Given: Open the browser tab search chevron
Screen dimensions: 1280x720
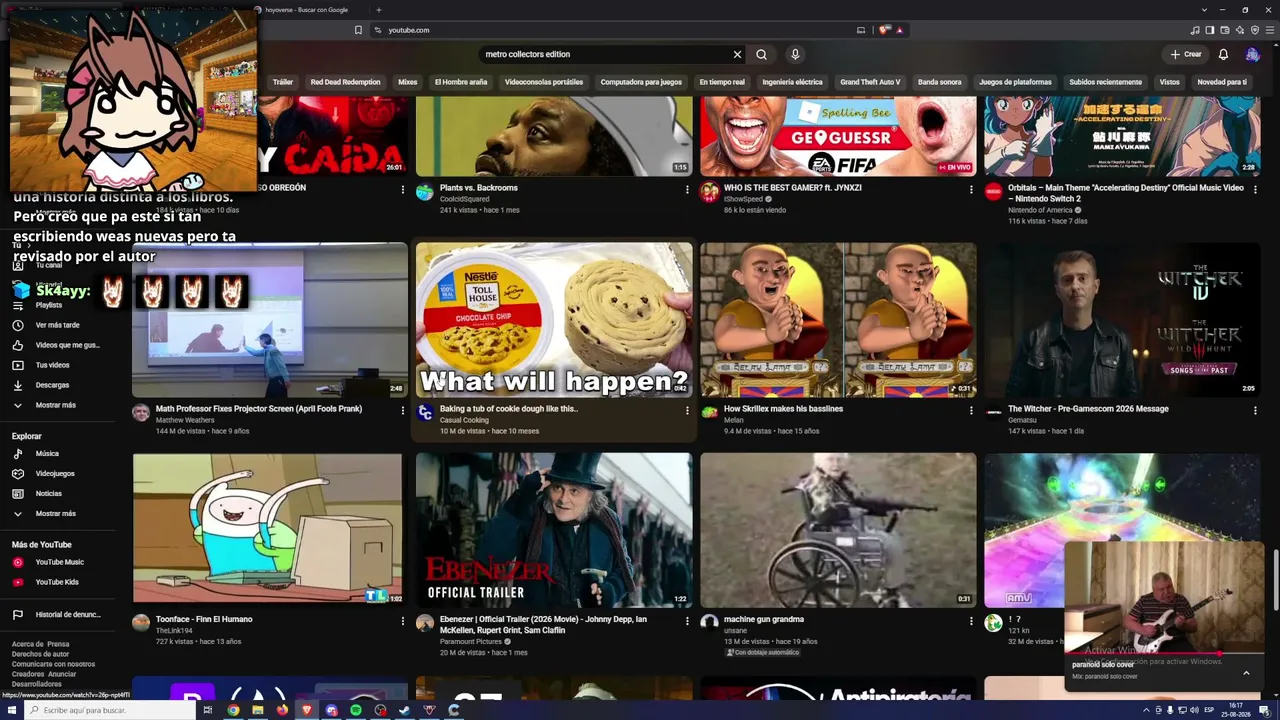Looking at the screenshot, I should pos(1205,10).
